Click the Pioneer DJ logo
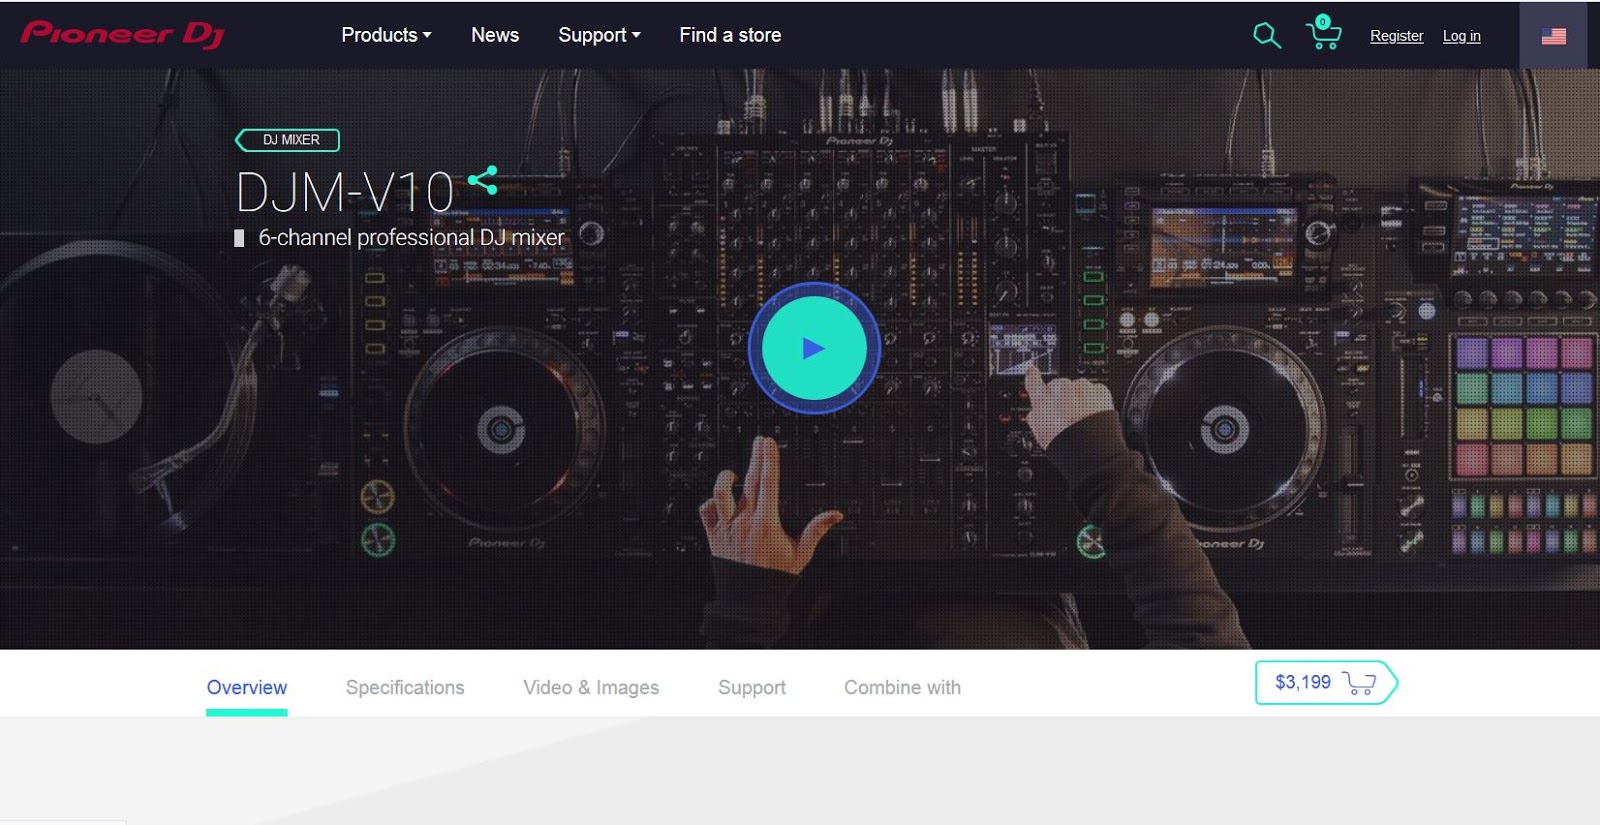This screenshot has width=1600, height=825. pyautogui.click(x=122, y=34)
